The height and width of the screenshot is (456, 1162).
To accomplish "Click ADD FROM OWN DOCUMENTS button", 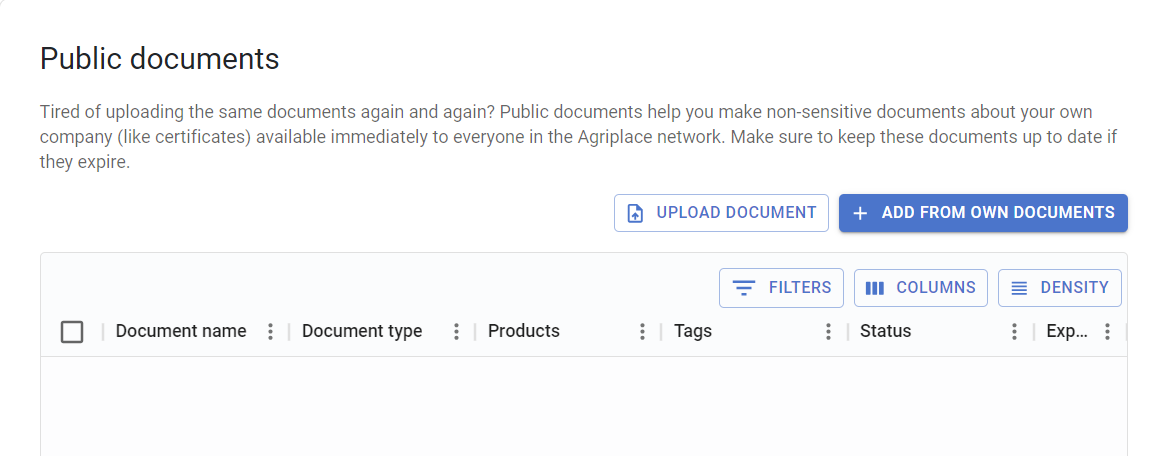I will click(x=983, y=213).
